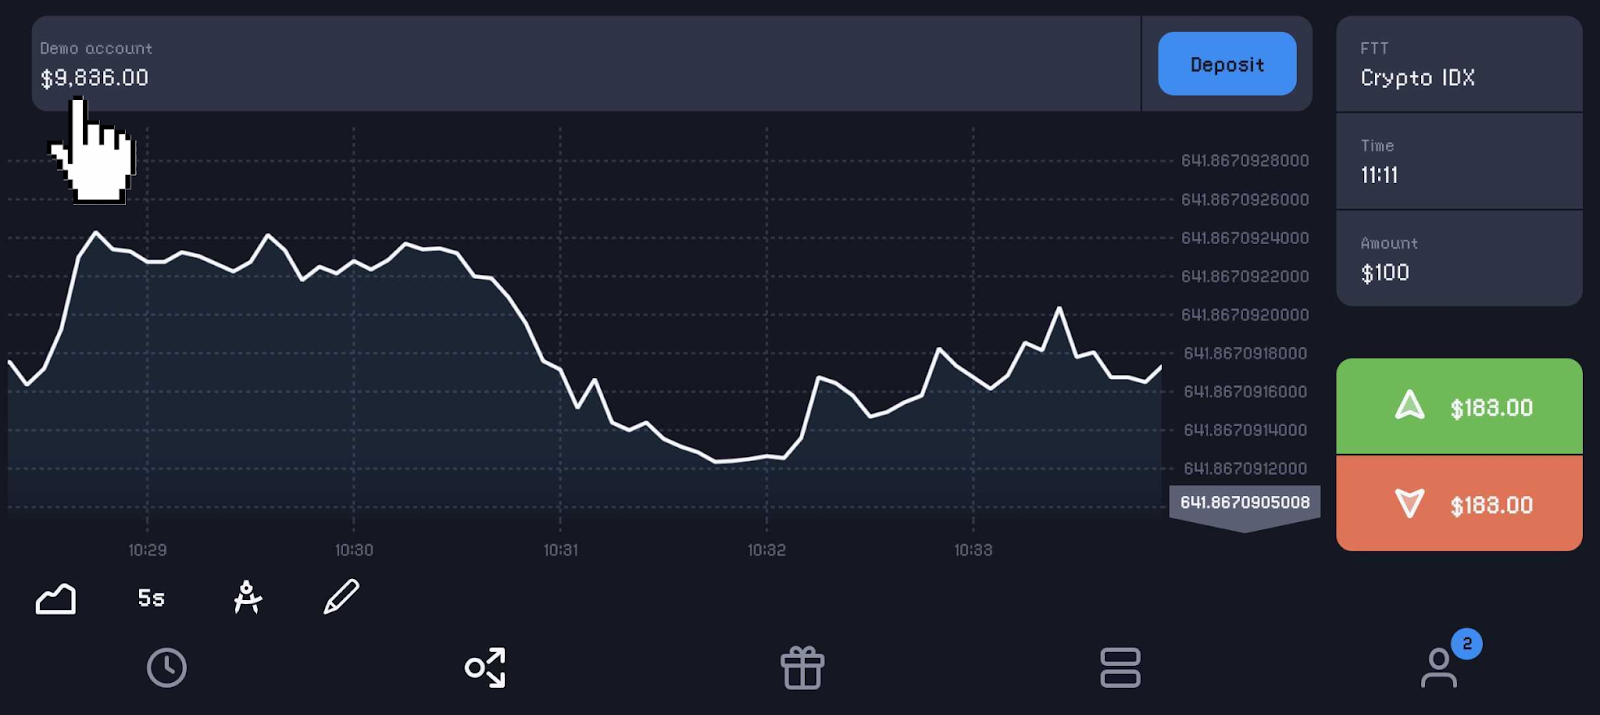Place a down trade with red $183.00 button
This screenshot has width=1600, height=715.
pos(1458,504)
